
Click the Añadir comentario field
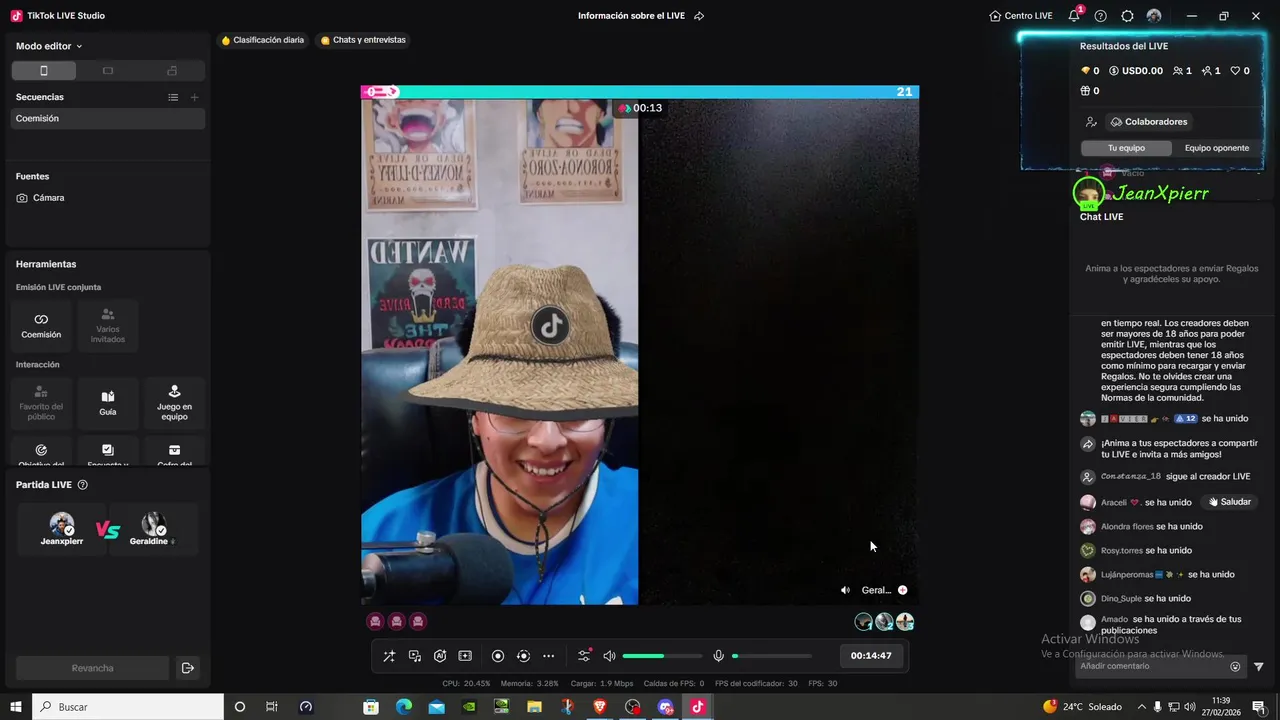pyautogui.click(x=1152, y=666)
